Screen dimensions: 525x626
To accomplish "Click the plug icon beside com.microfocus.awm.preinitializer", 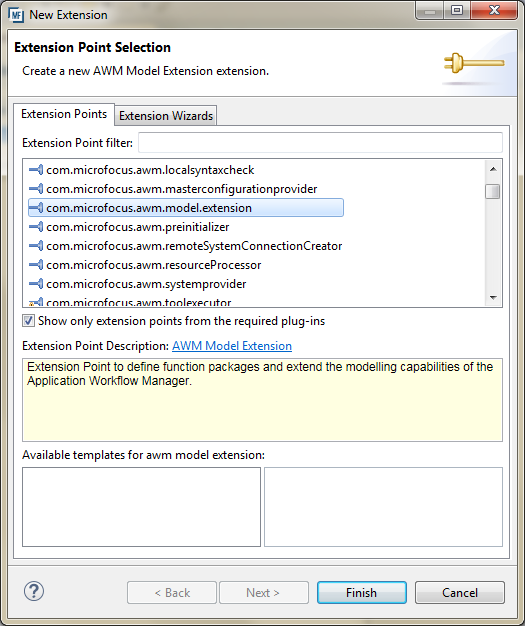I will [36, 227].
